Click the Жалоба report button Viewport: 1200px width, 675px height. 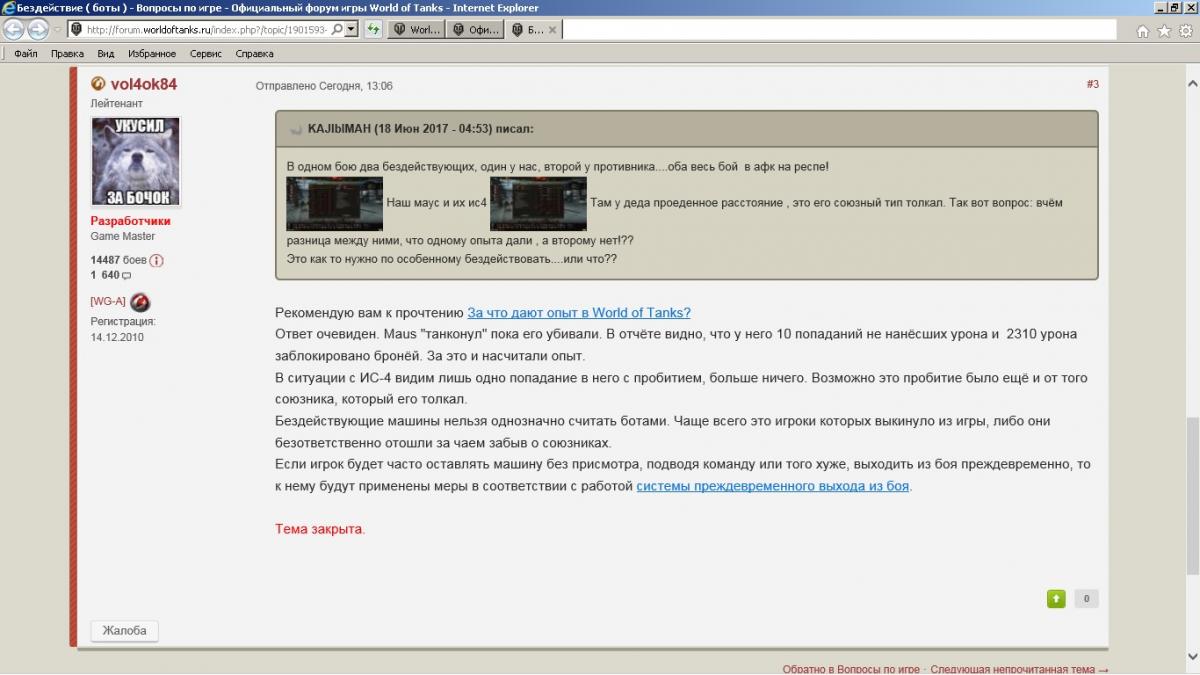click(125, 631)
